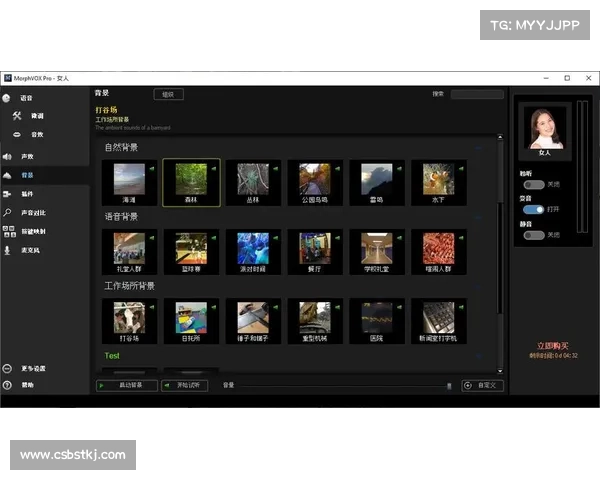Click the background list scroll down arrow
The height and width of the screenshot is (480, 600).
[500, 371]
